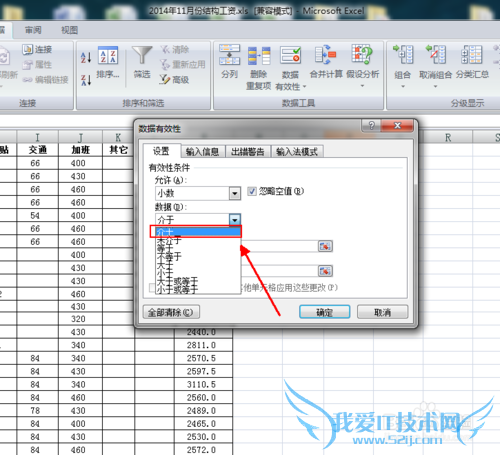Click the second range selector icon
The width and height of the screenshot is (500, 455).
(x=325, y=271)
